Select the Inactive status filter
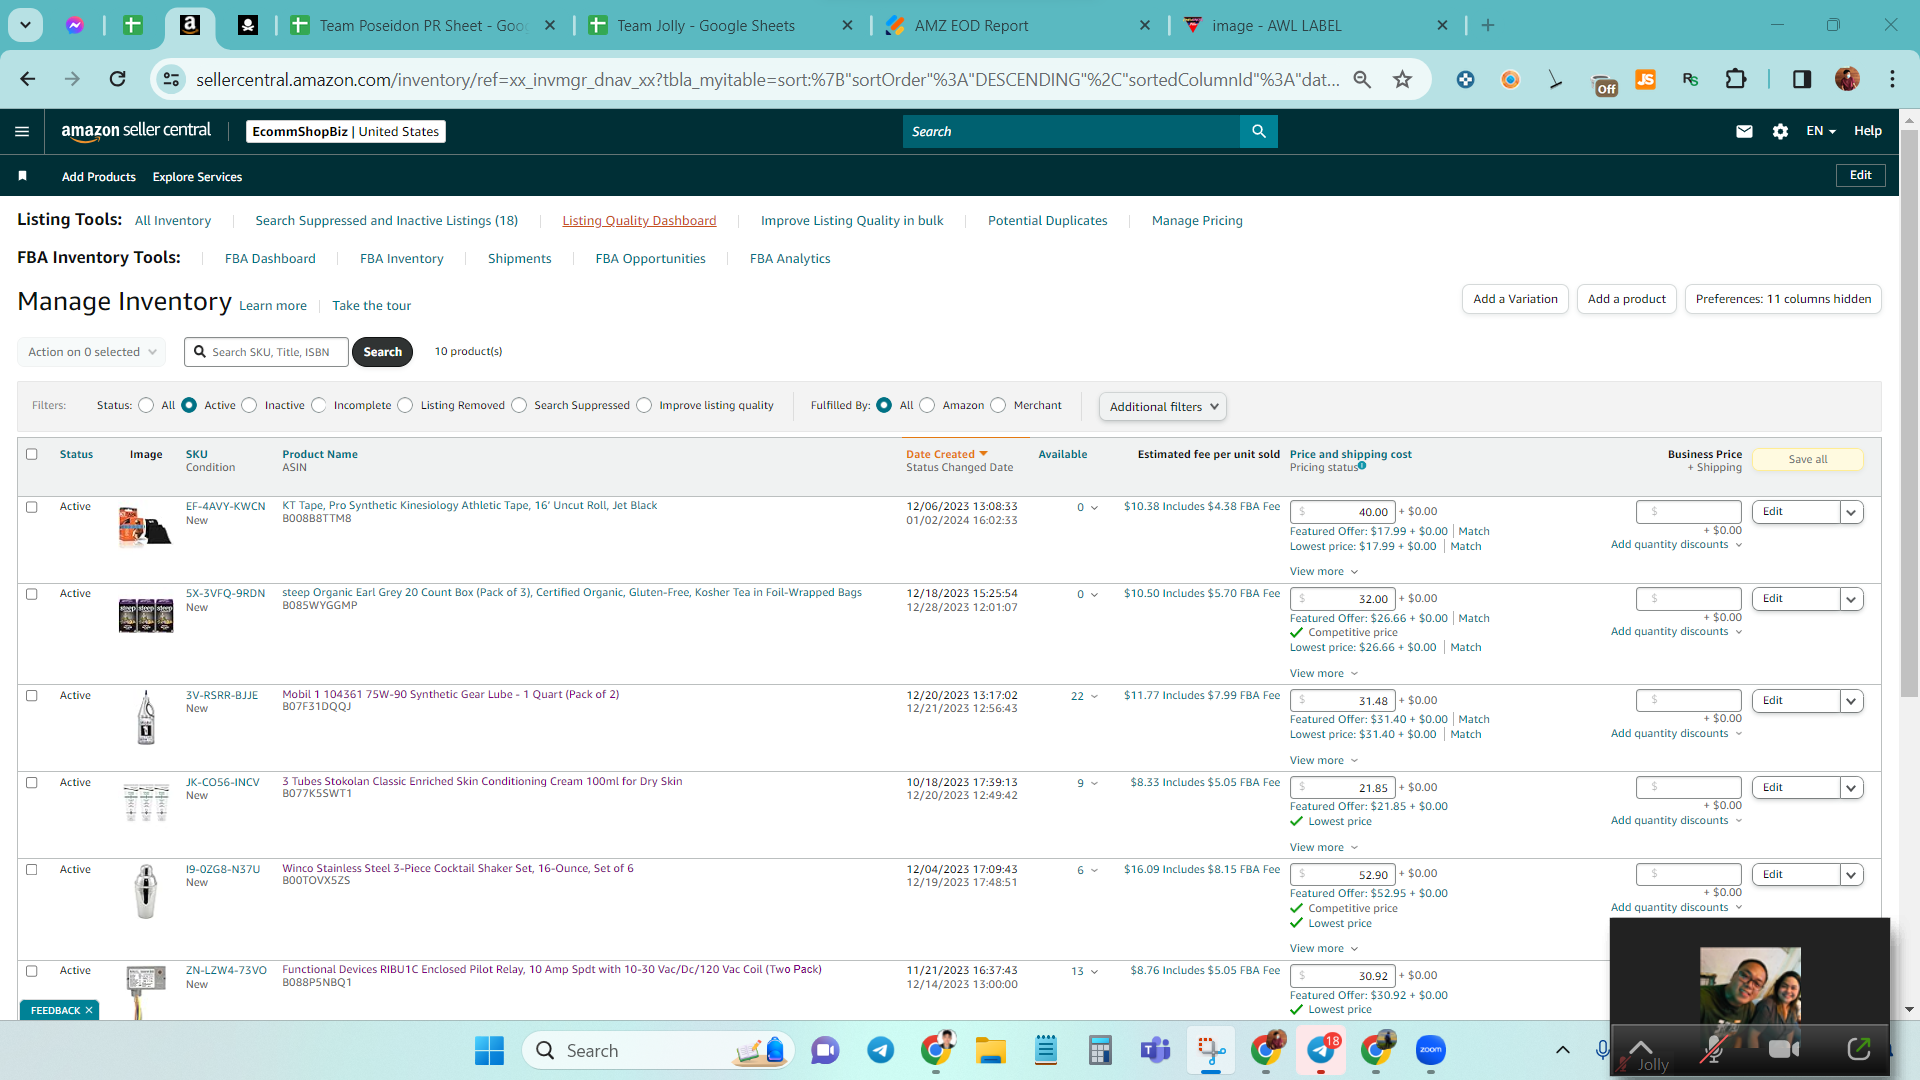Image resolution: width=1920 pixels, height=1080 pixels. [249, 405]
